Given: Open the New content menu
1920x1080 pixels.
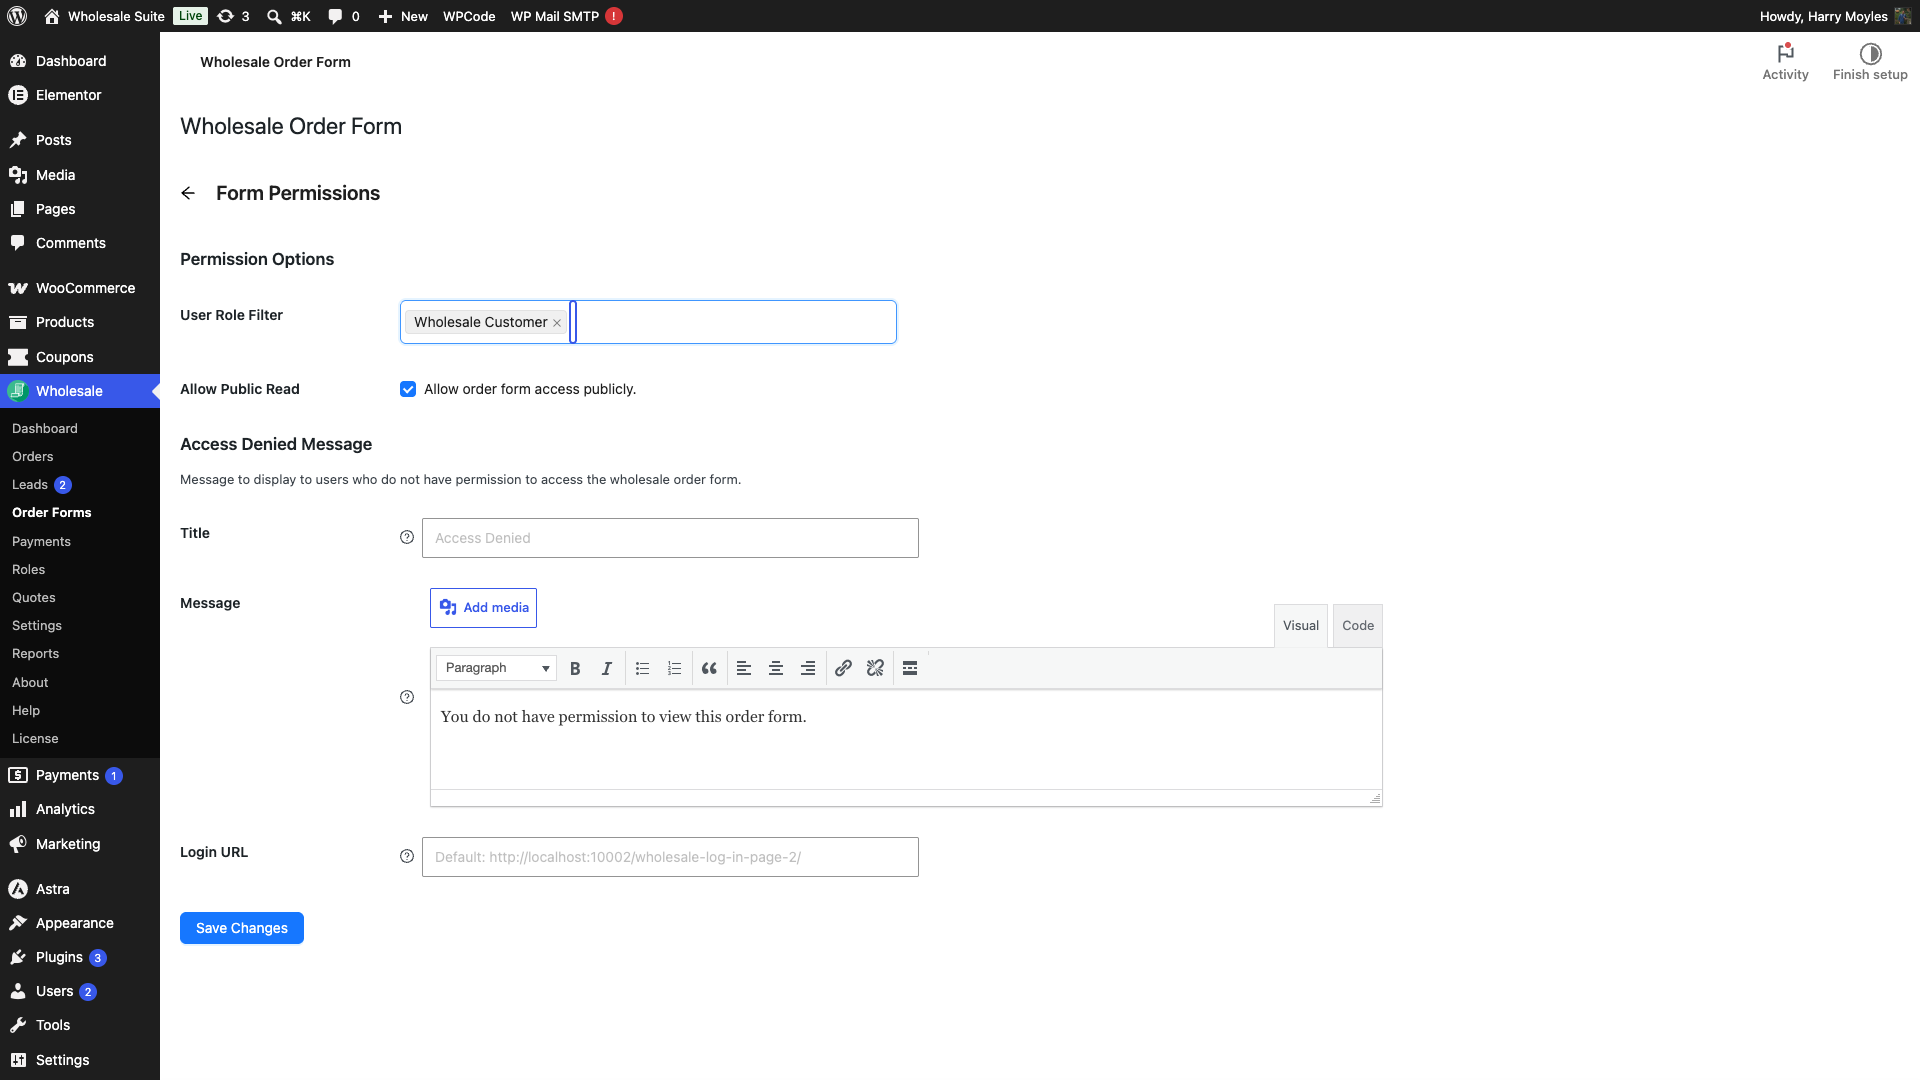Looking at the screenshot, I should pyautogui.click(x=403, y=16).
